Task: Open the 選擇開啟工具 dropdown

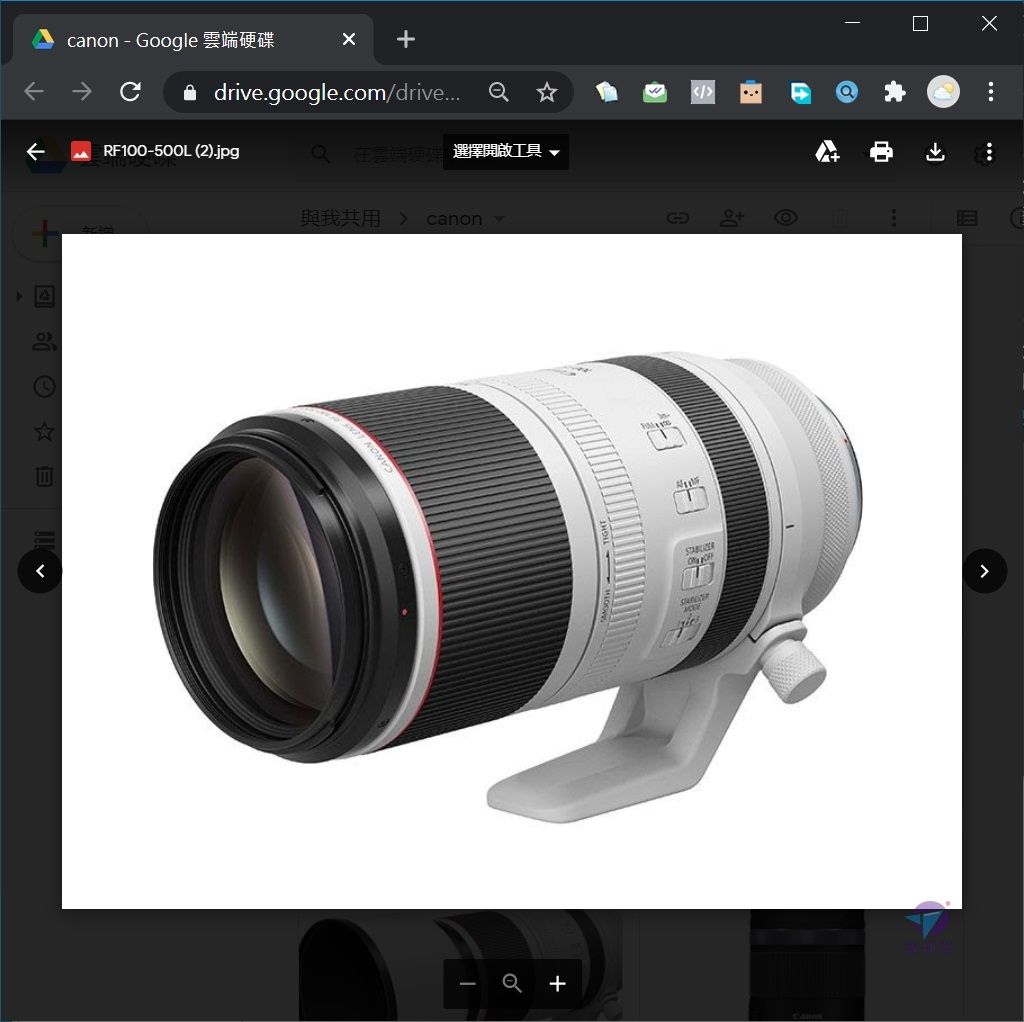Action: tap(505, 152)
